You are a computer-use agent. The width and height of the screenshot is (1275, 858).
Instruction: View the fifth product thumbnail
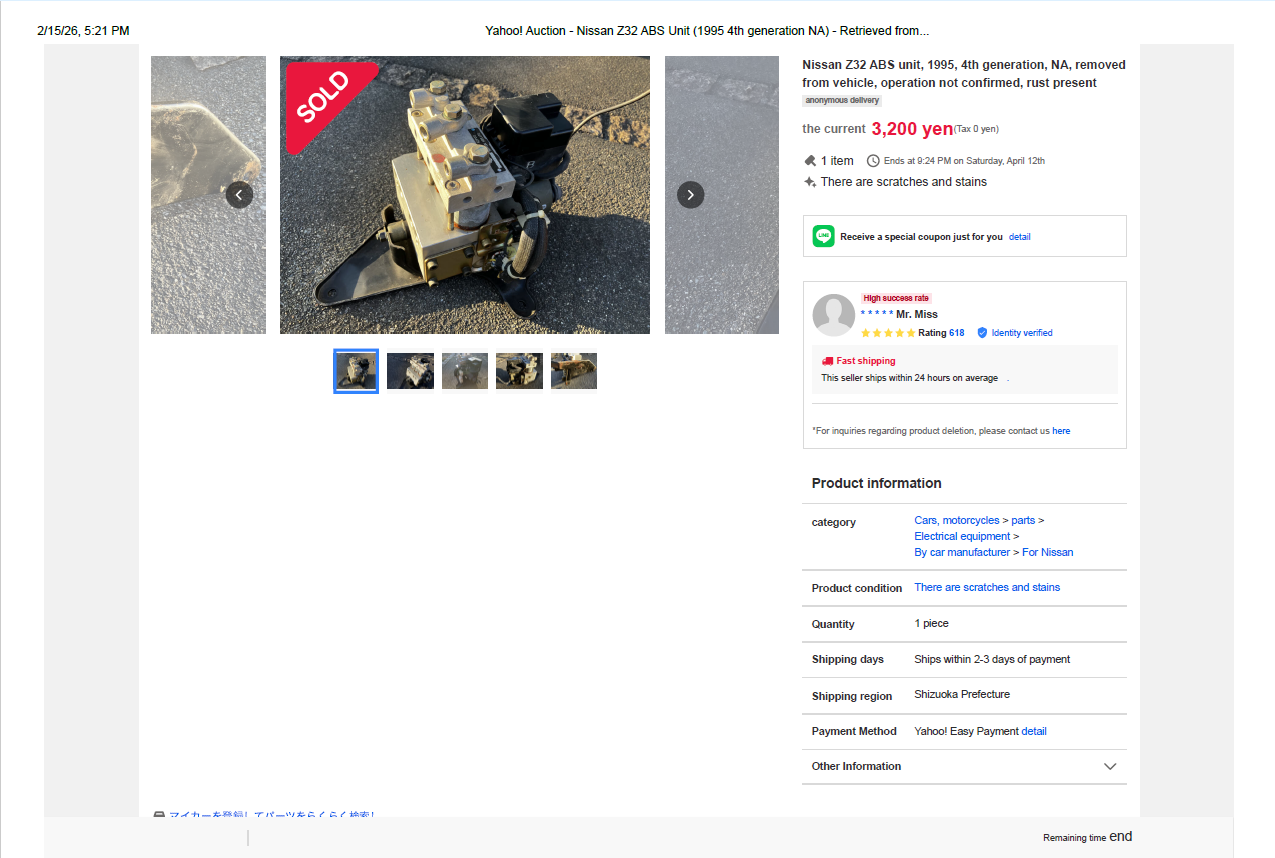pos(574,371)
